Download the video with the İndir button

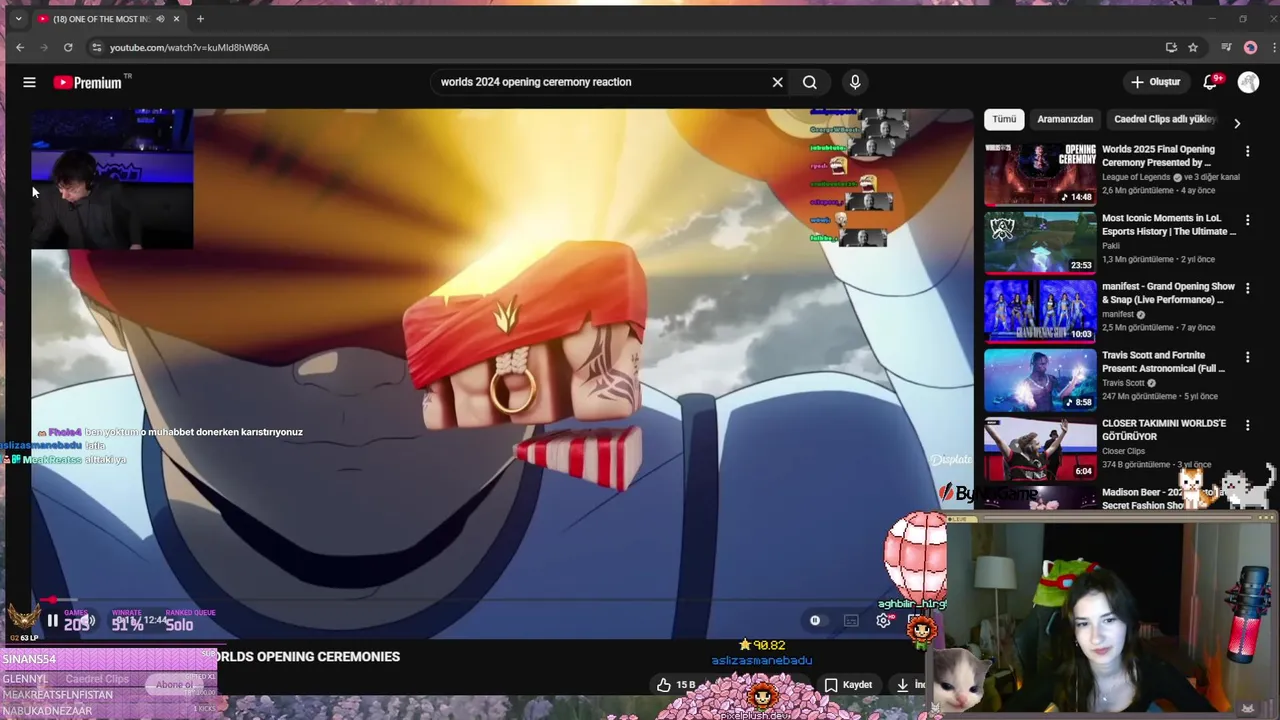(x=911, y=685)
